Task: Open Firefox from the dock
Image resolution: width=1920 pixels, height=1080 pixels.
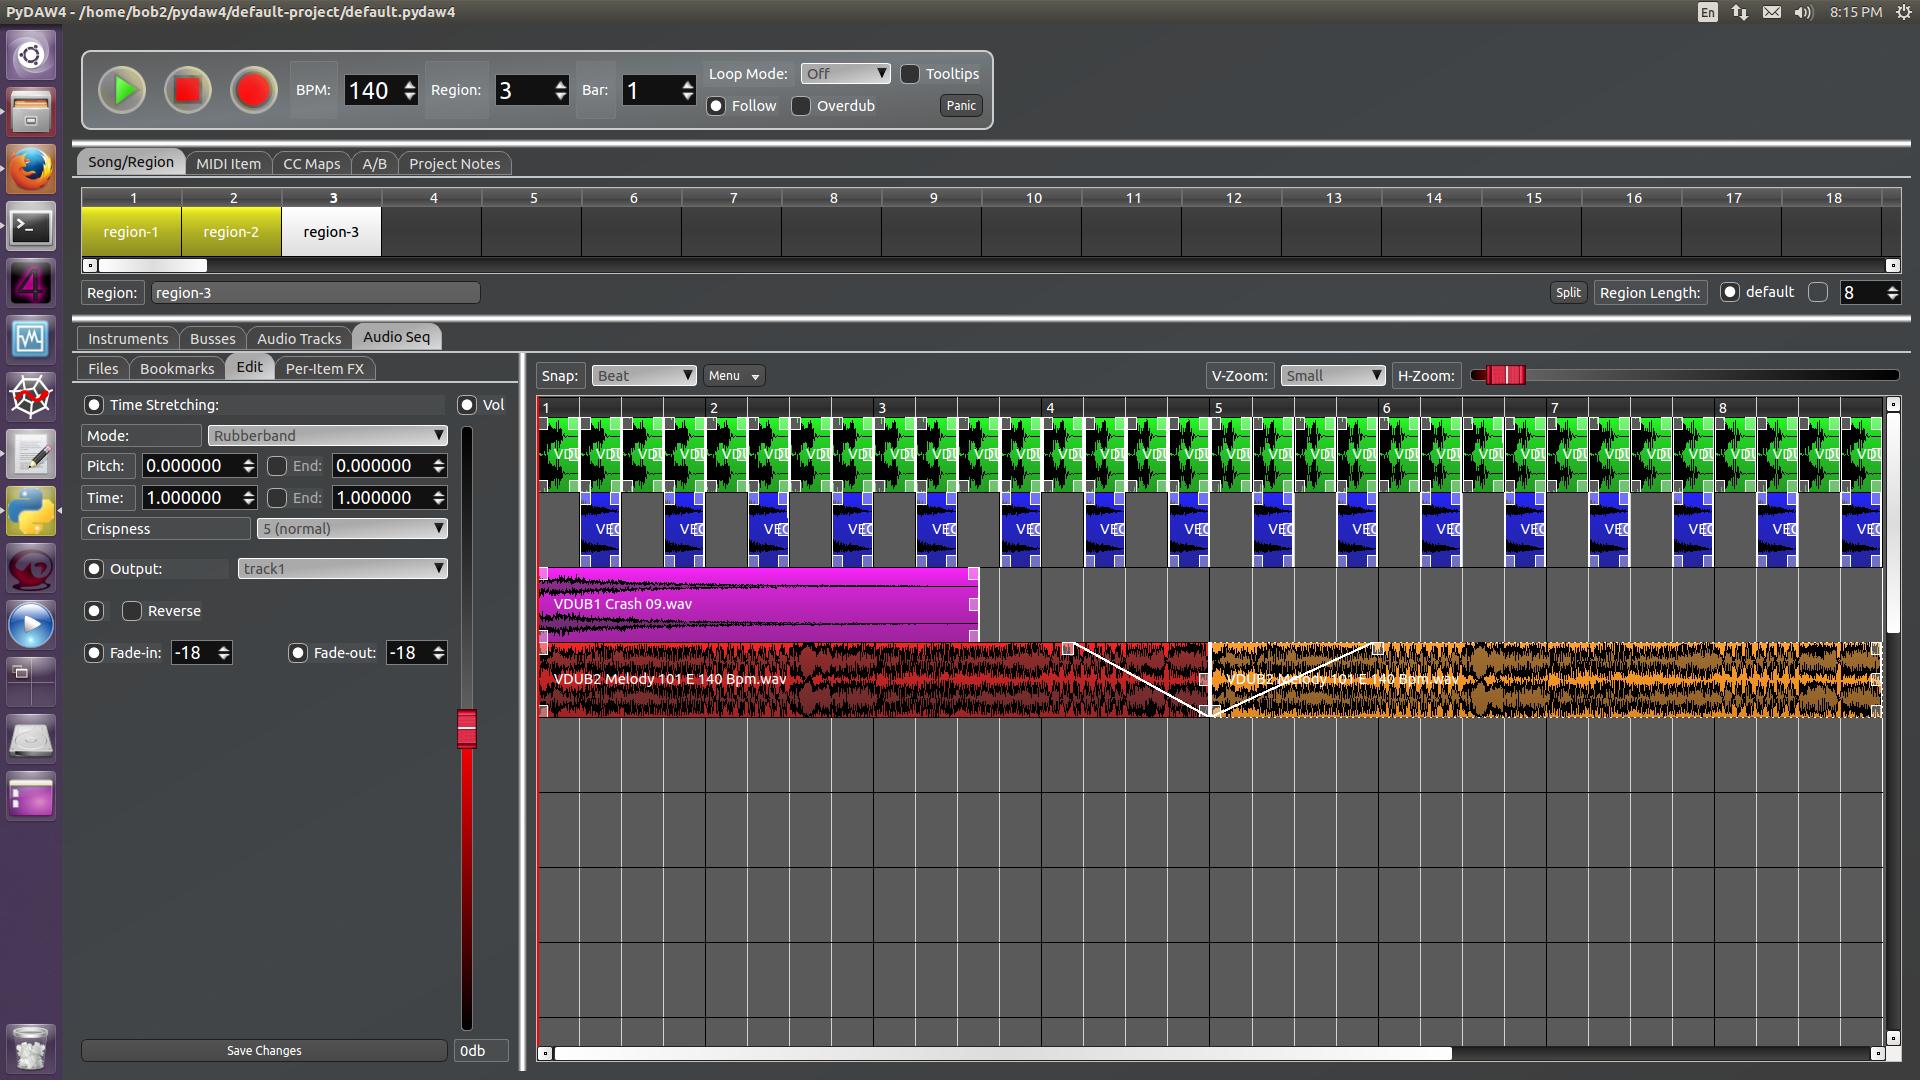Action: pos(31,169)
